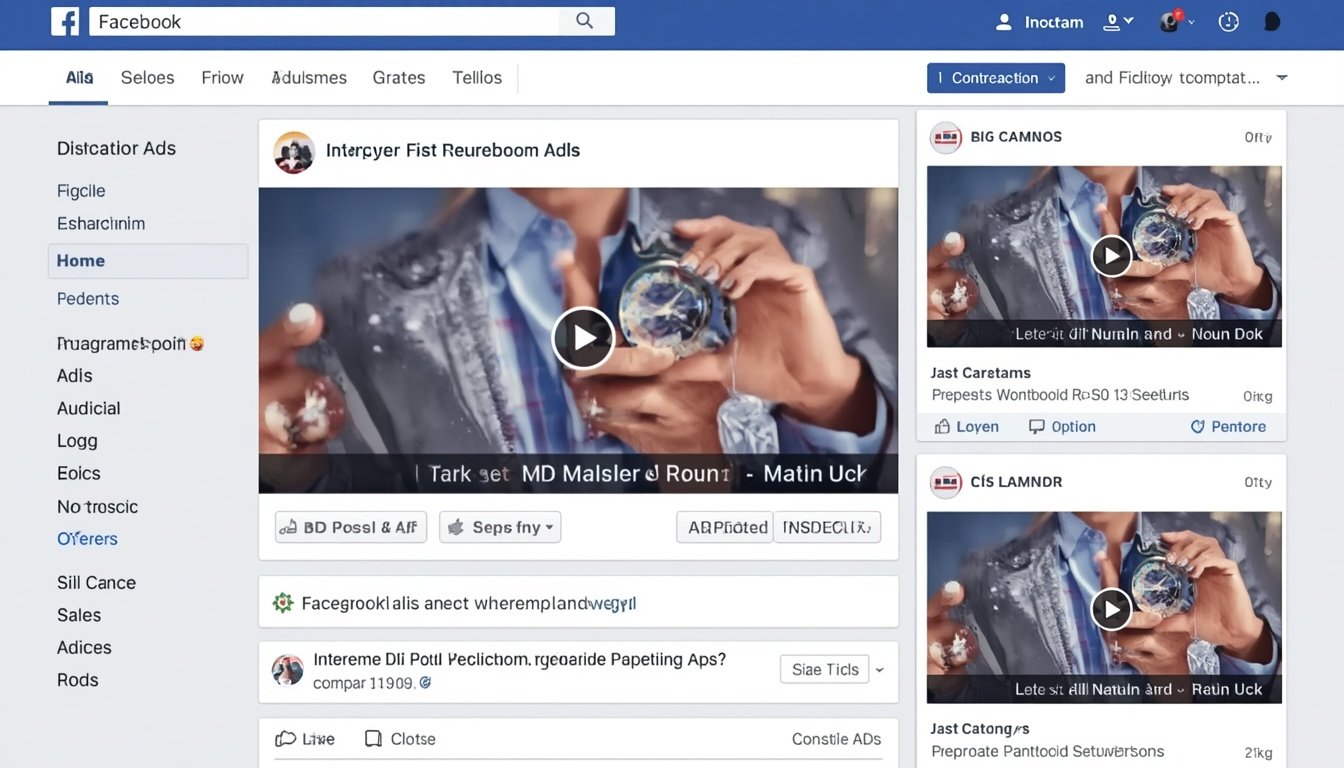Click the INSDECIIX button

click(x=827, y=527)
